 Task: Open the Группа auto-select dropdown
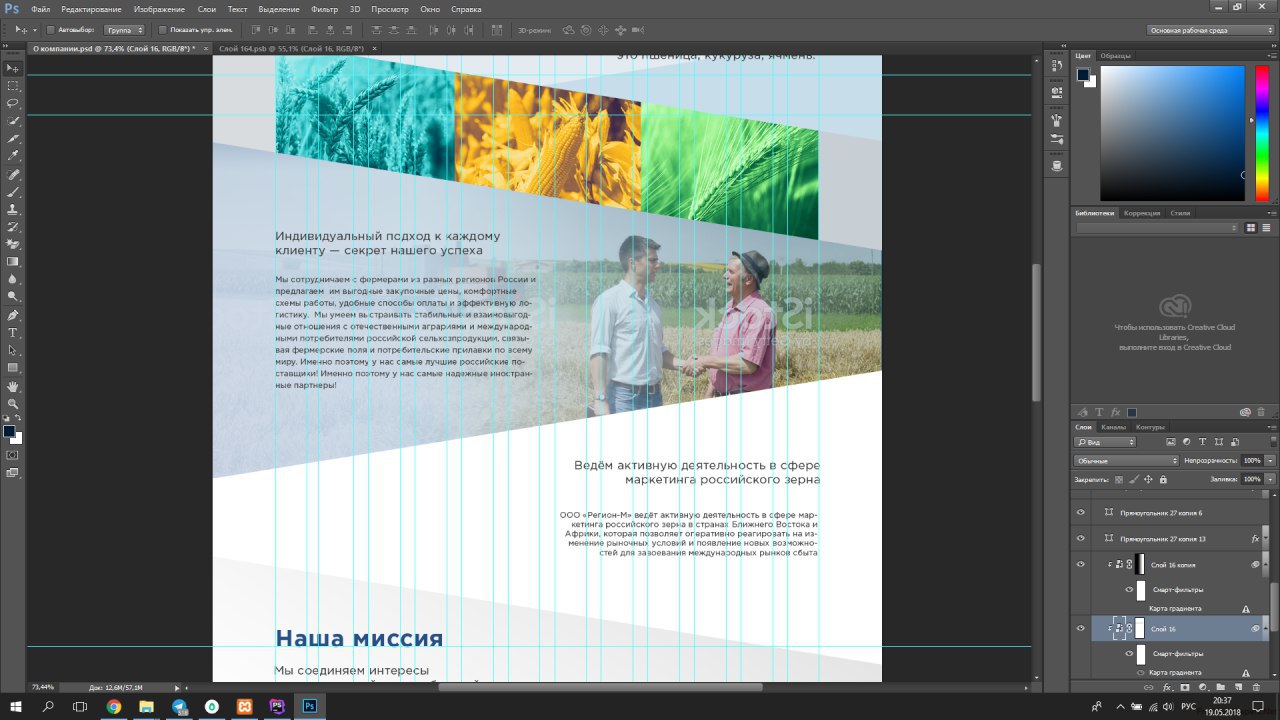[124, 30]
